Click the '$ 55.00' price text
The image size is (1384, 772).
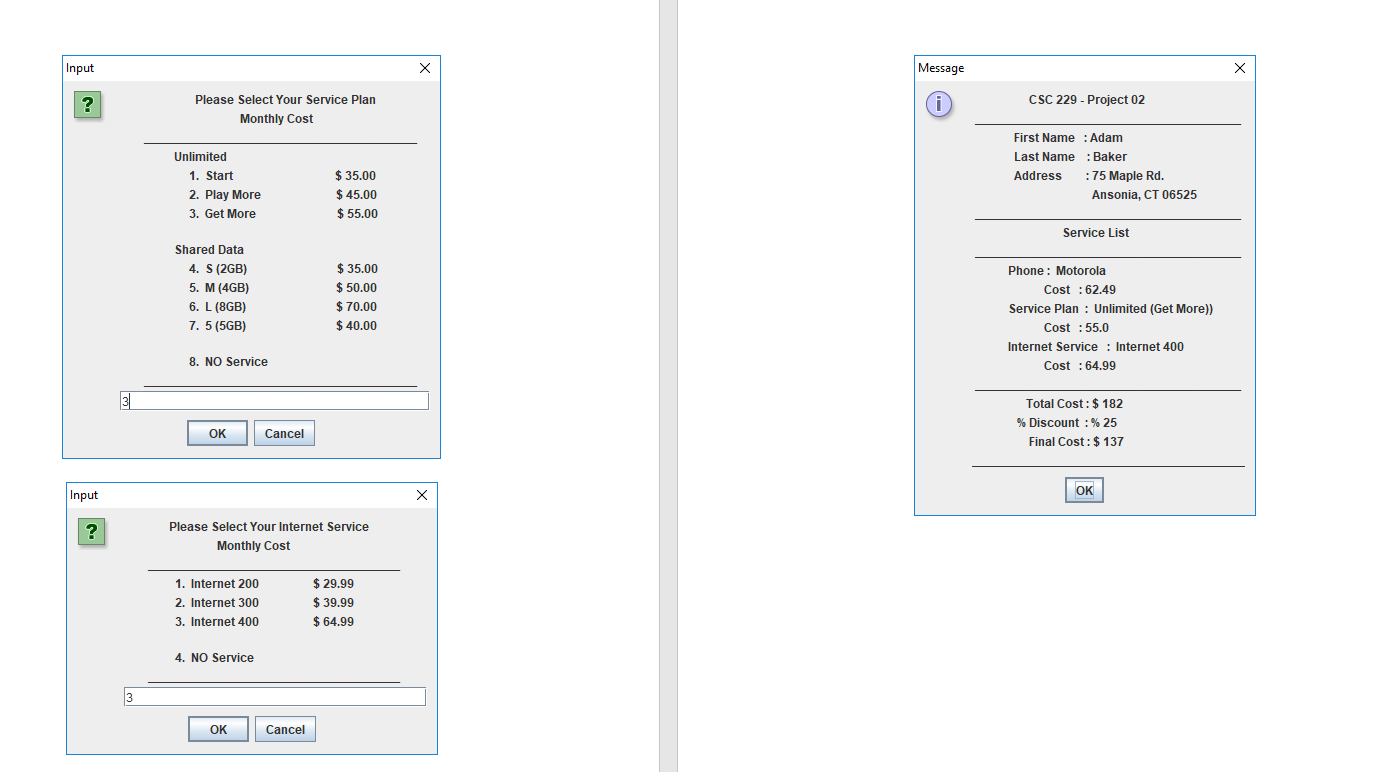coord(357,214)
